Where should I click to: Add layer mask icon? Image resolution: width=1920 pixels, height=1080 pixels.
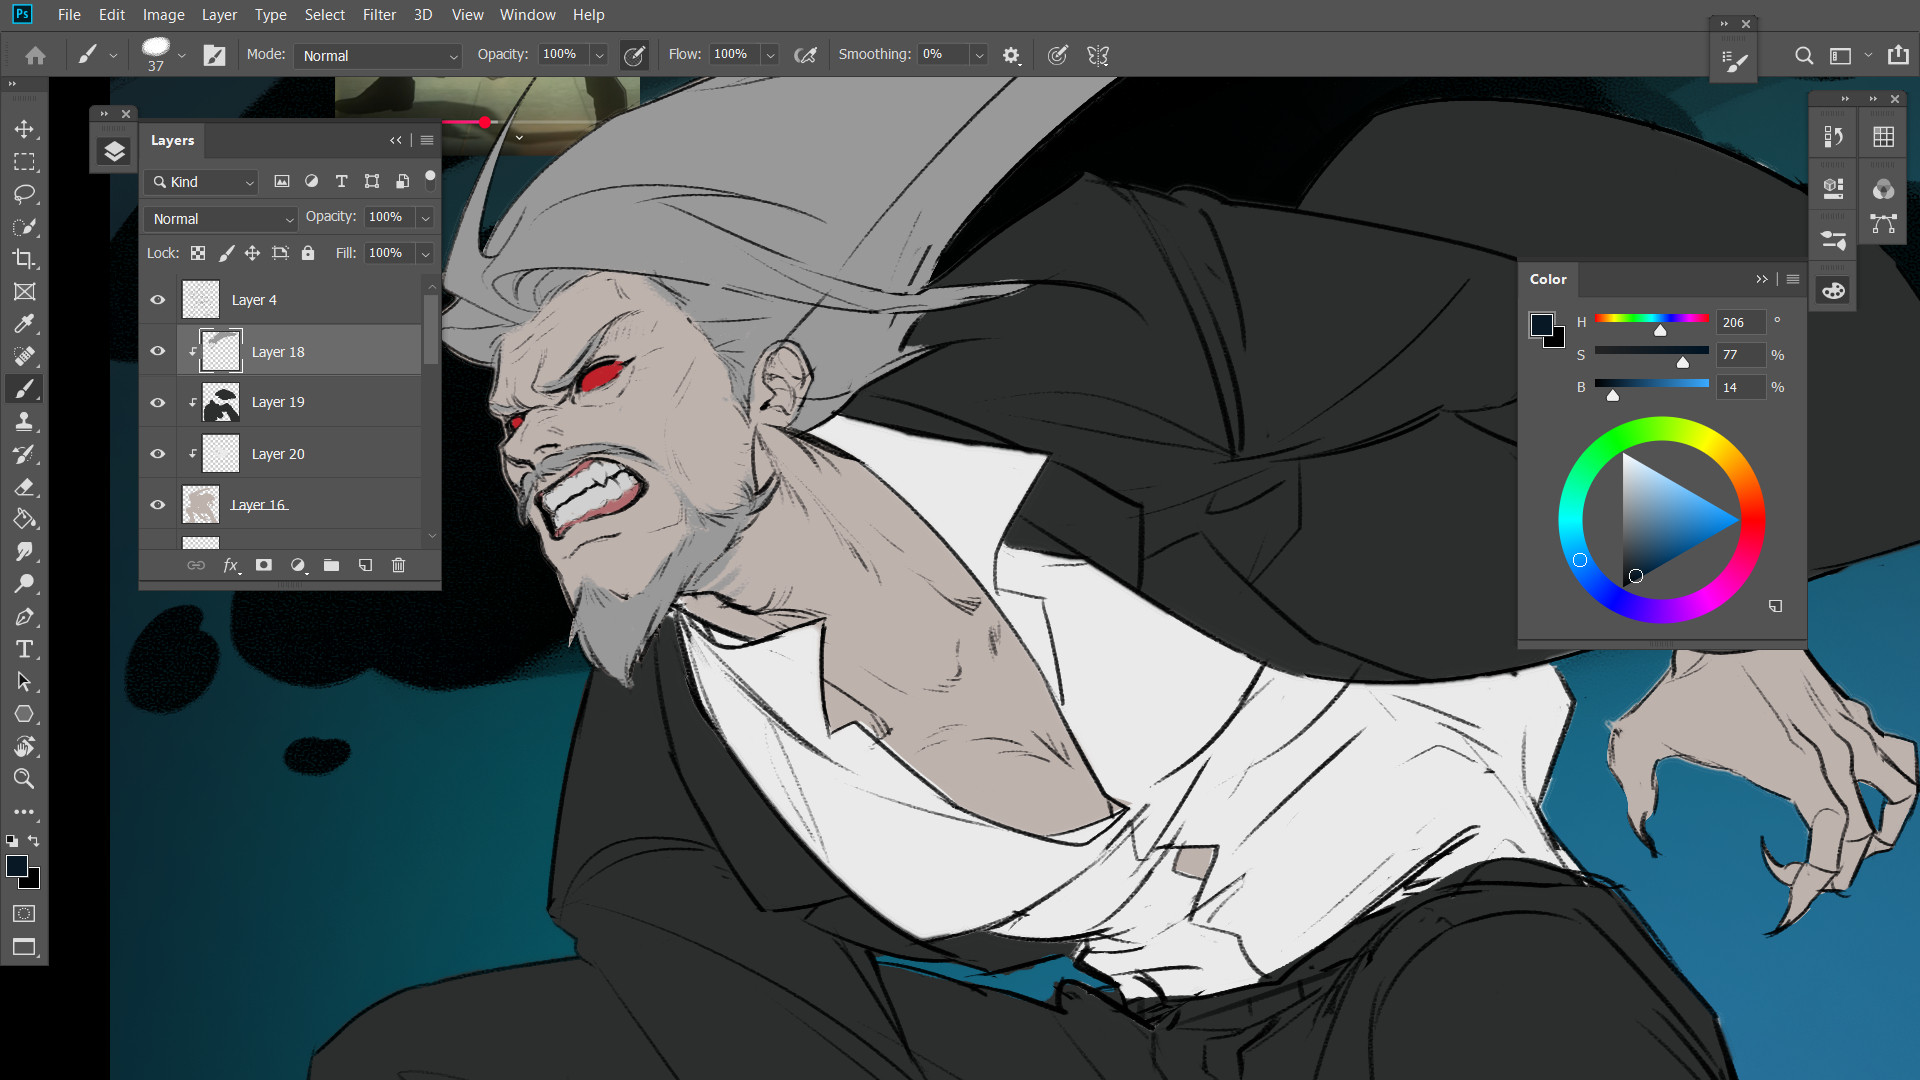264,565
